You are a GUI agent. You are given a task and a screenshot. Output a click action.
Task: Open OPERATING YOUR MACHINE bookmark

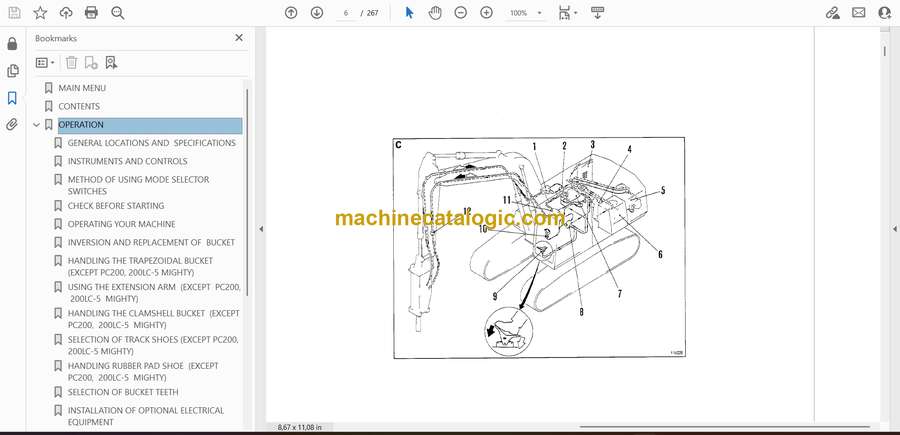(x=122, y=224)
